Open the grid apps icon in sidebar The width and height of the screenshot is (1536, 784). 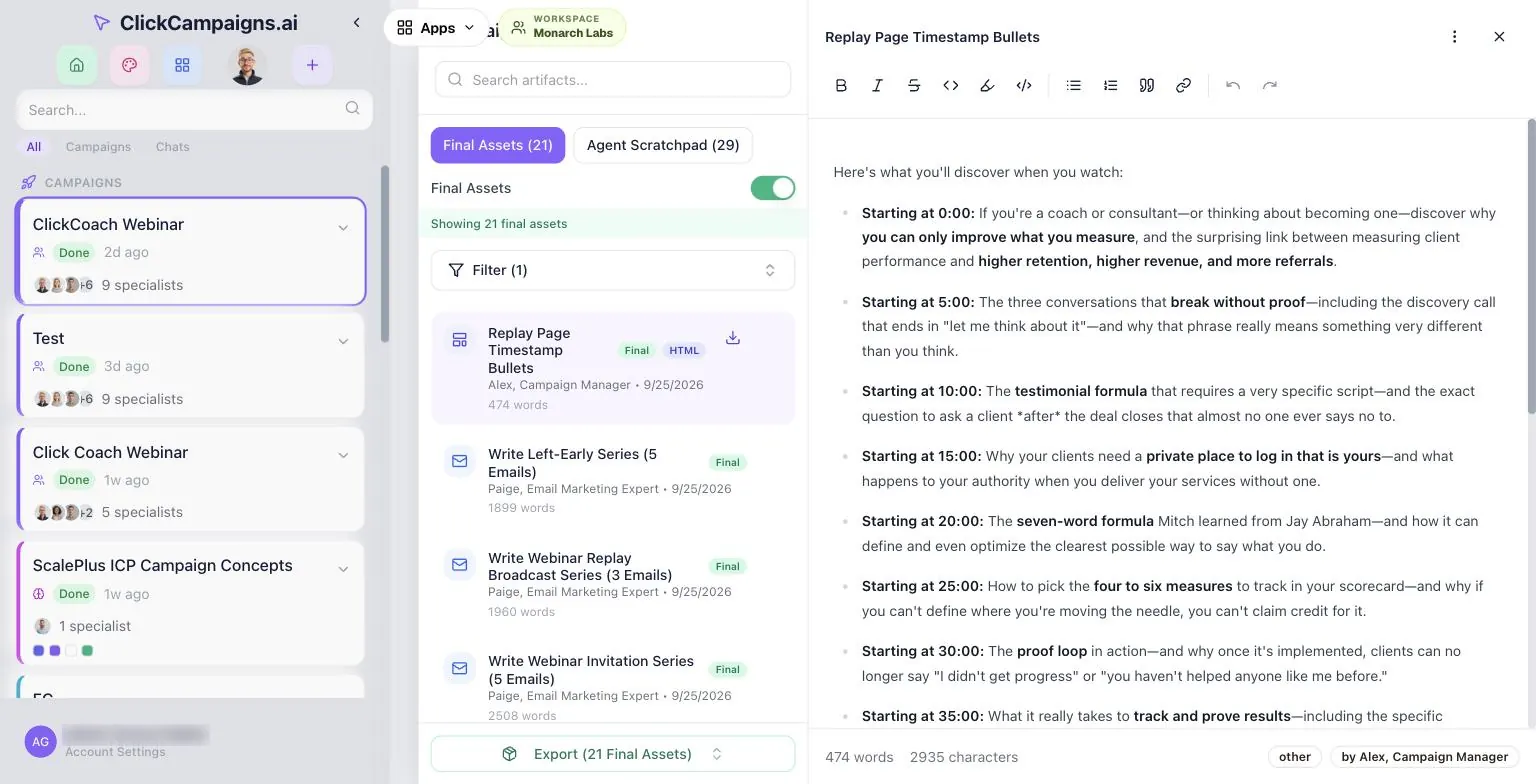(x=182, y=65)
